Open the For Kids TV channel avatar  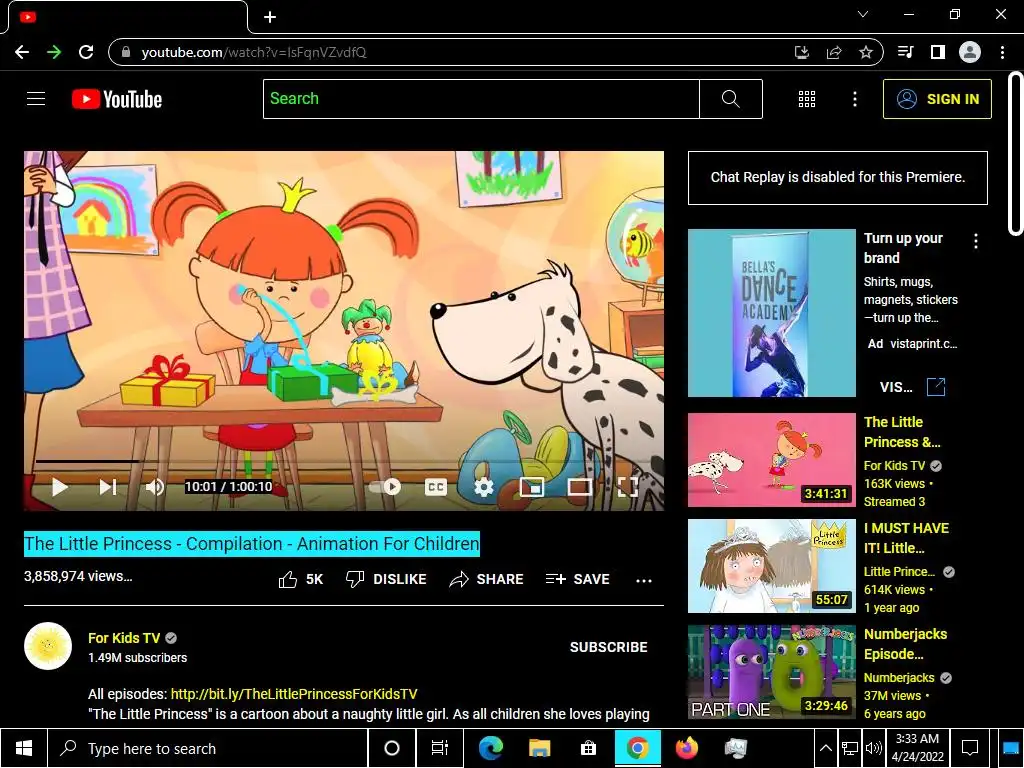[x=48, y=647]
